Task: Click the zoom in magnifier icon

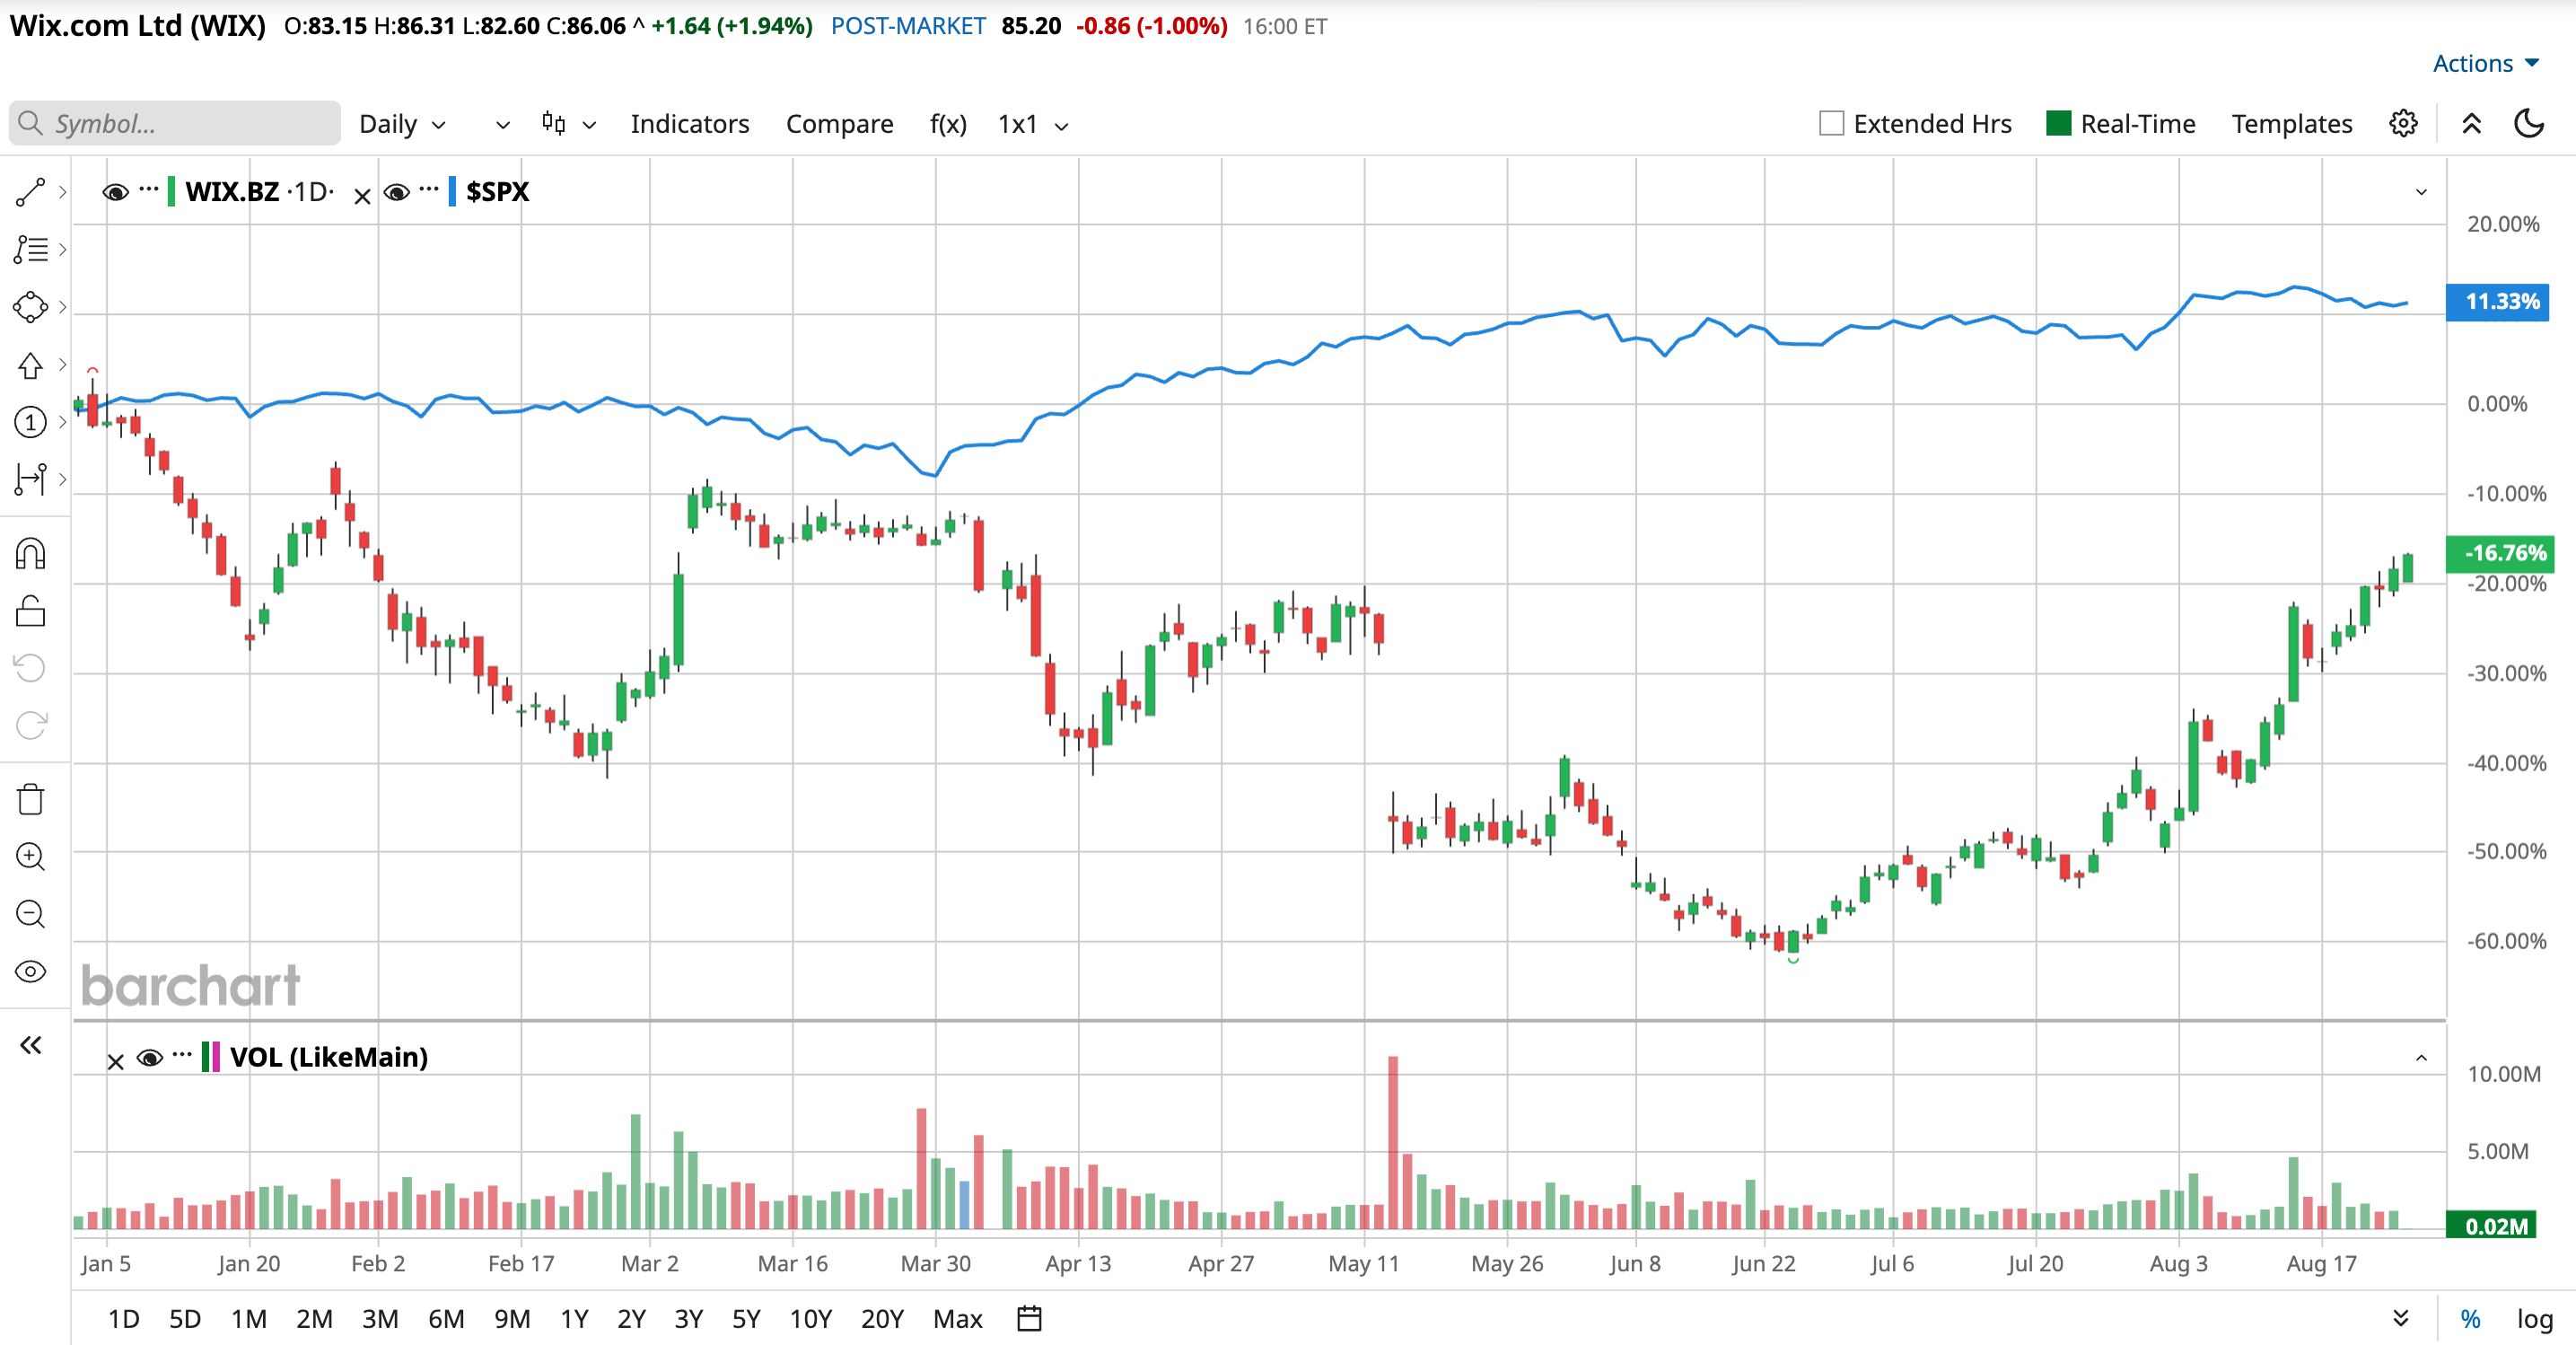Action: [30, 857]
